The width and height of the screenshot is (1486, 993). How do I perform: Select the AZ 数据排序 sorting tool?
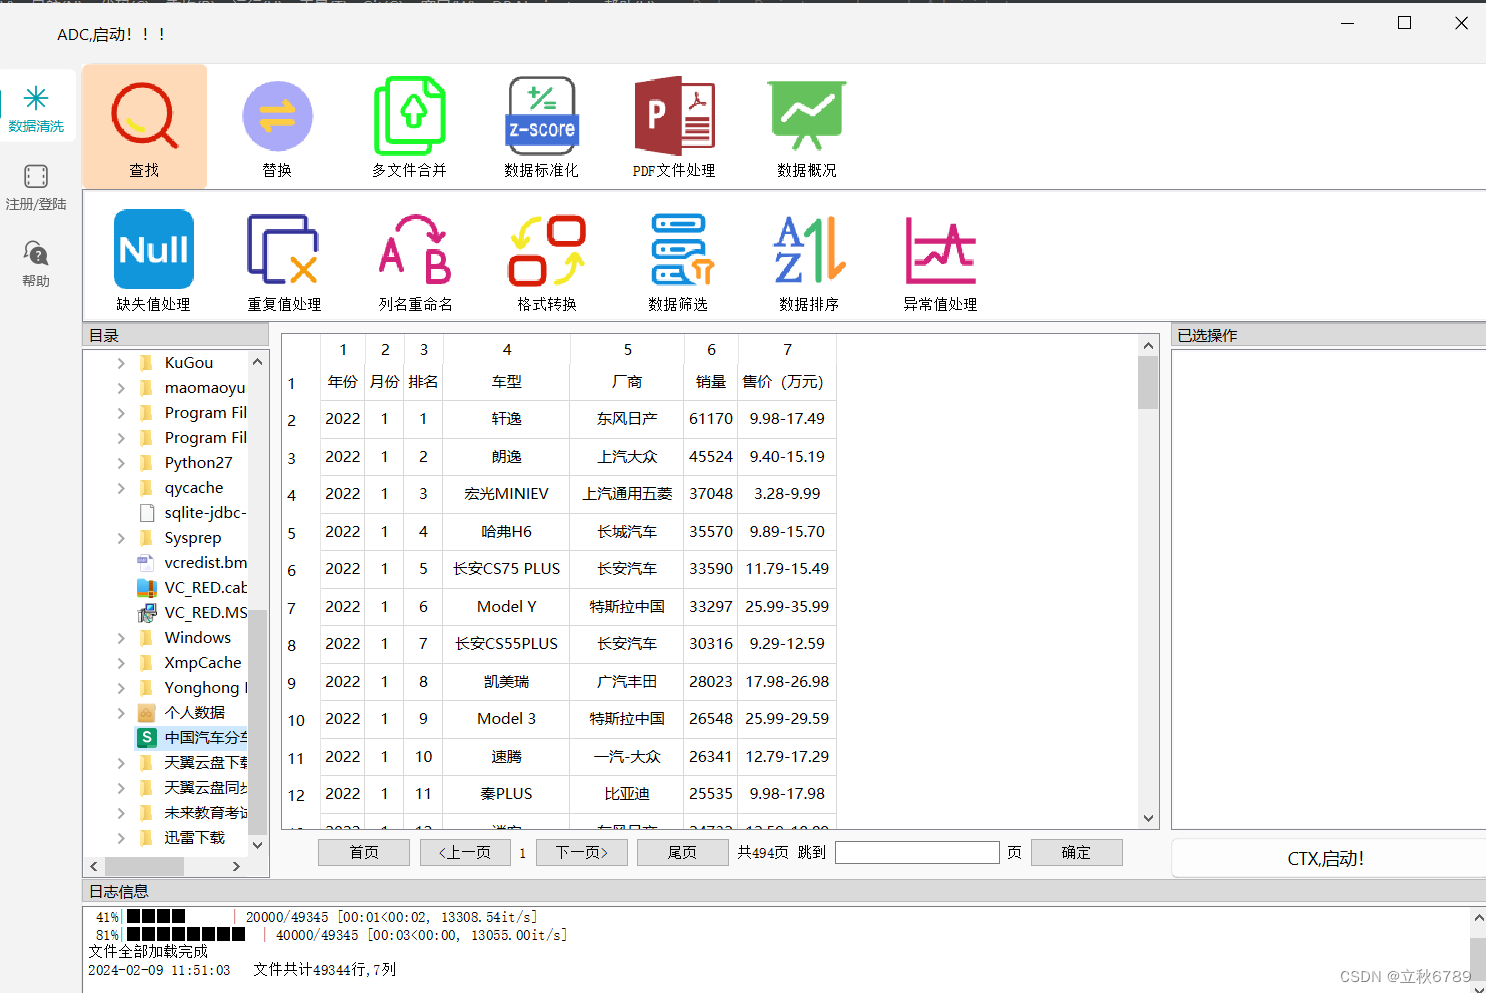coord(808,258)
